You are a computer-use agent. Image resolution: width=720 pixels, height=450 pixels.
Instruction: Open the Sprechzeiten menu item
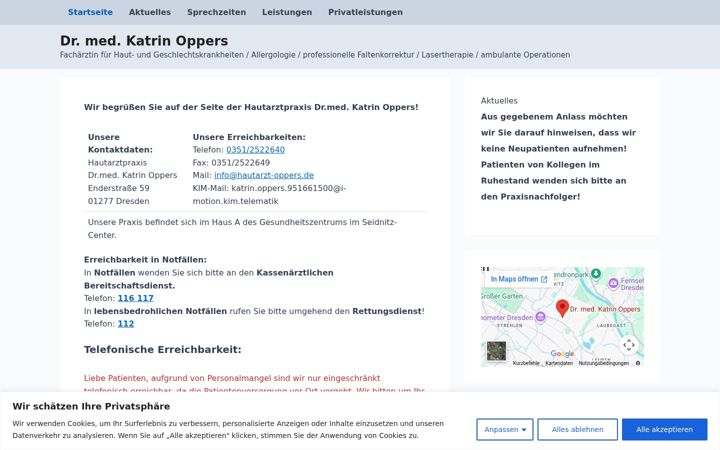coord(216,12)
